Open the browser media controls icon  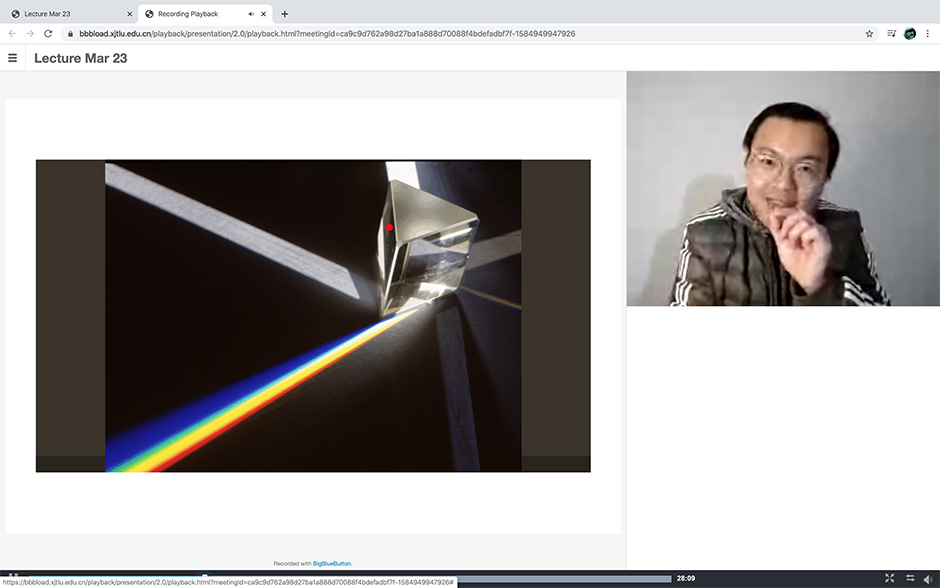click(x=891, y=33)
